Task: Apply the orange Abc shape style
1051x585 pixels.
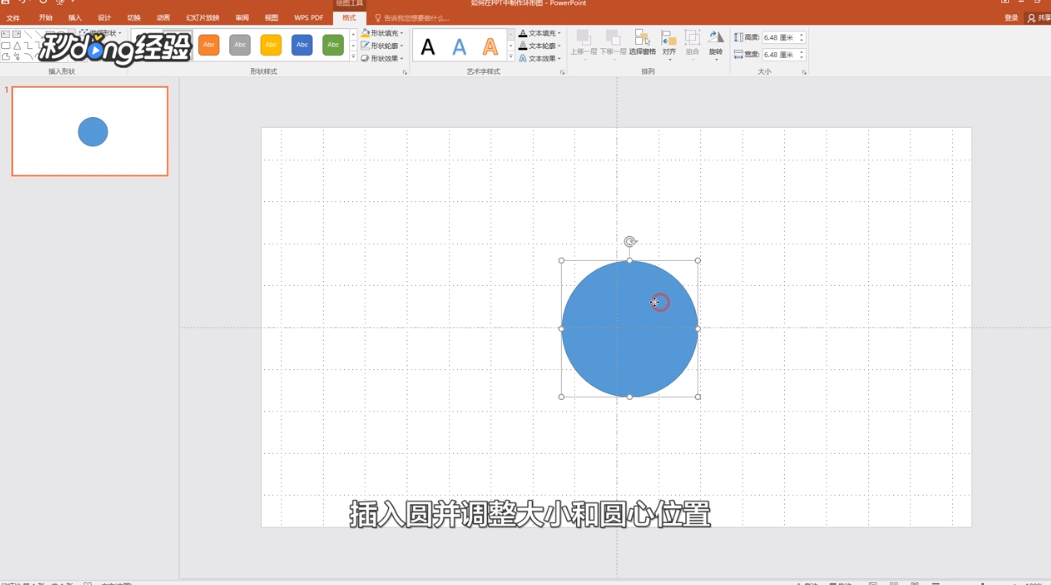Action: (209, 45)
